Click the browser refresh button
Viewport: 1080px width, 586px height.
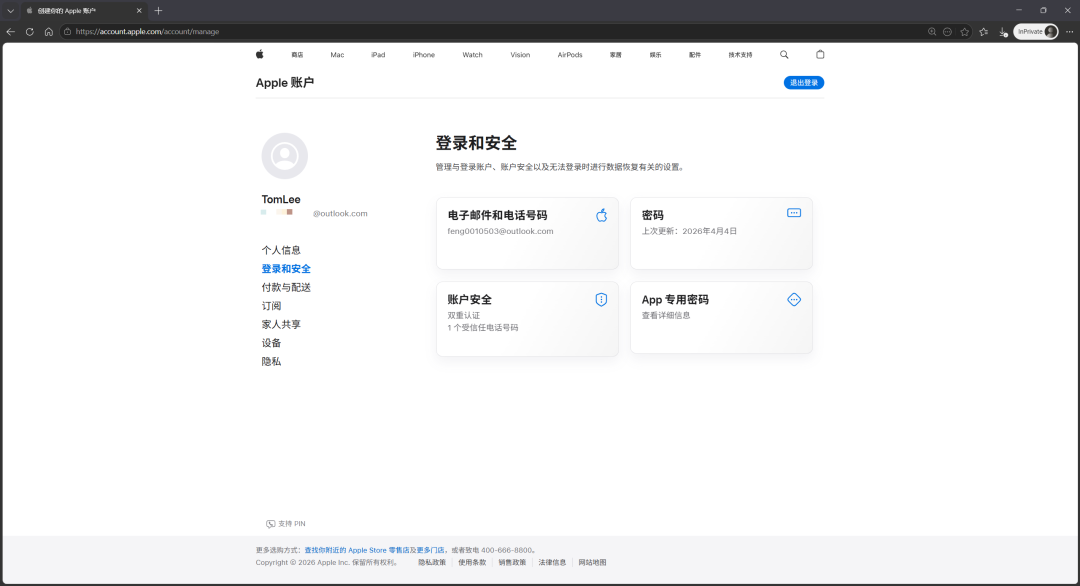[30, 31]
